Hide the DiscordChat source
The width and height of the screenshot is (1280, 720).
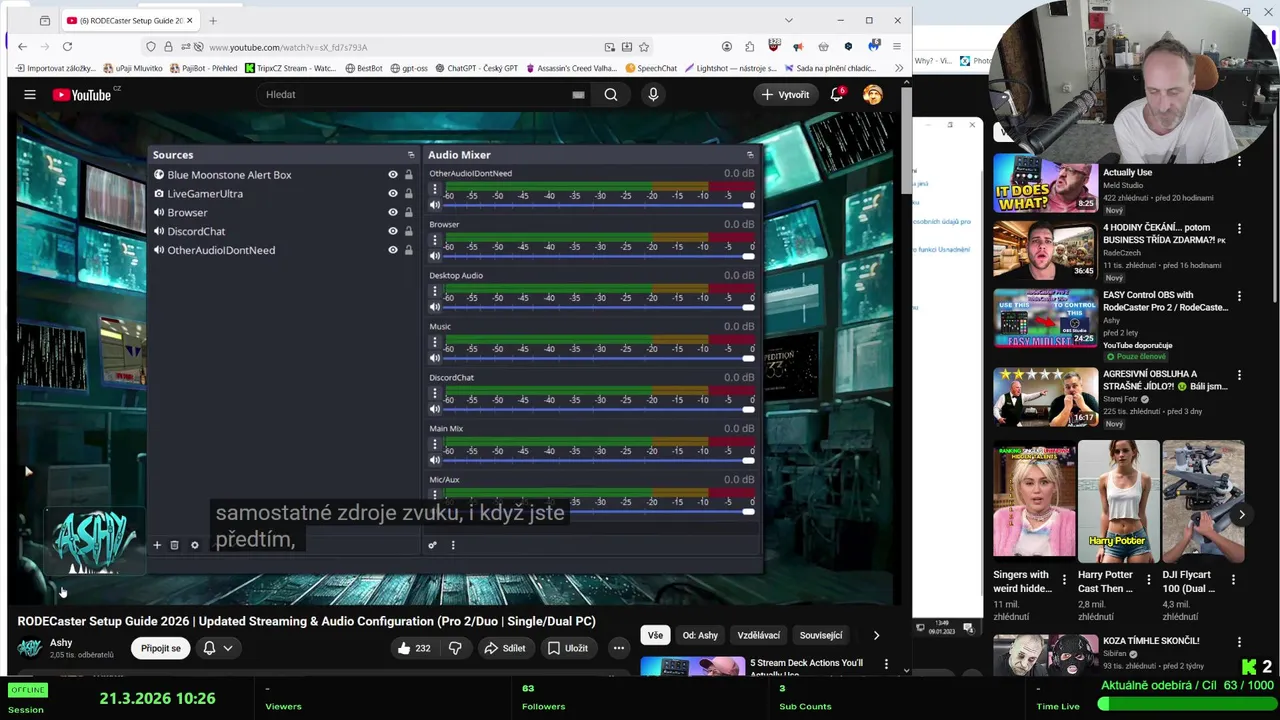click(393, 231)
